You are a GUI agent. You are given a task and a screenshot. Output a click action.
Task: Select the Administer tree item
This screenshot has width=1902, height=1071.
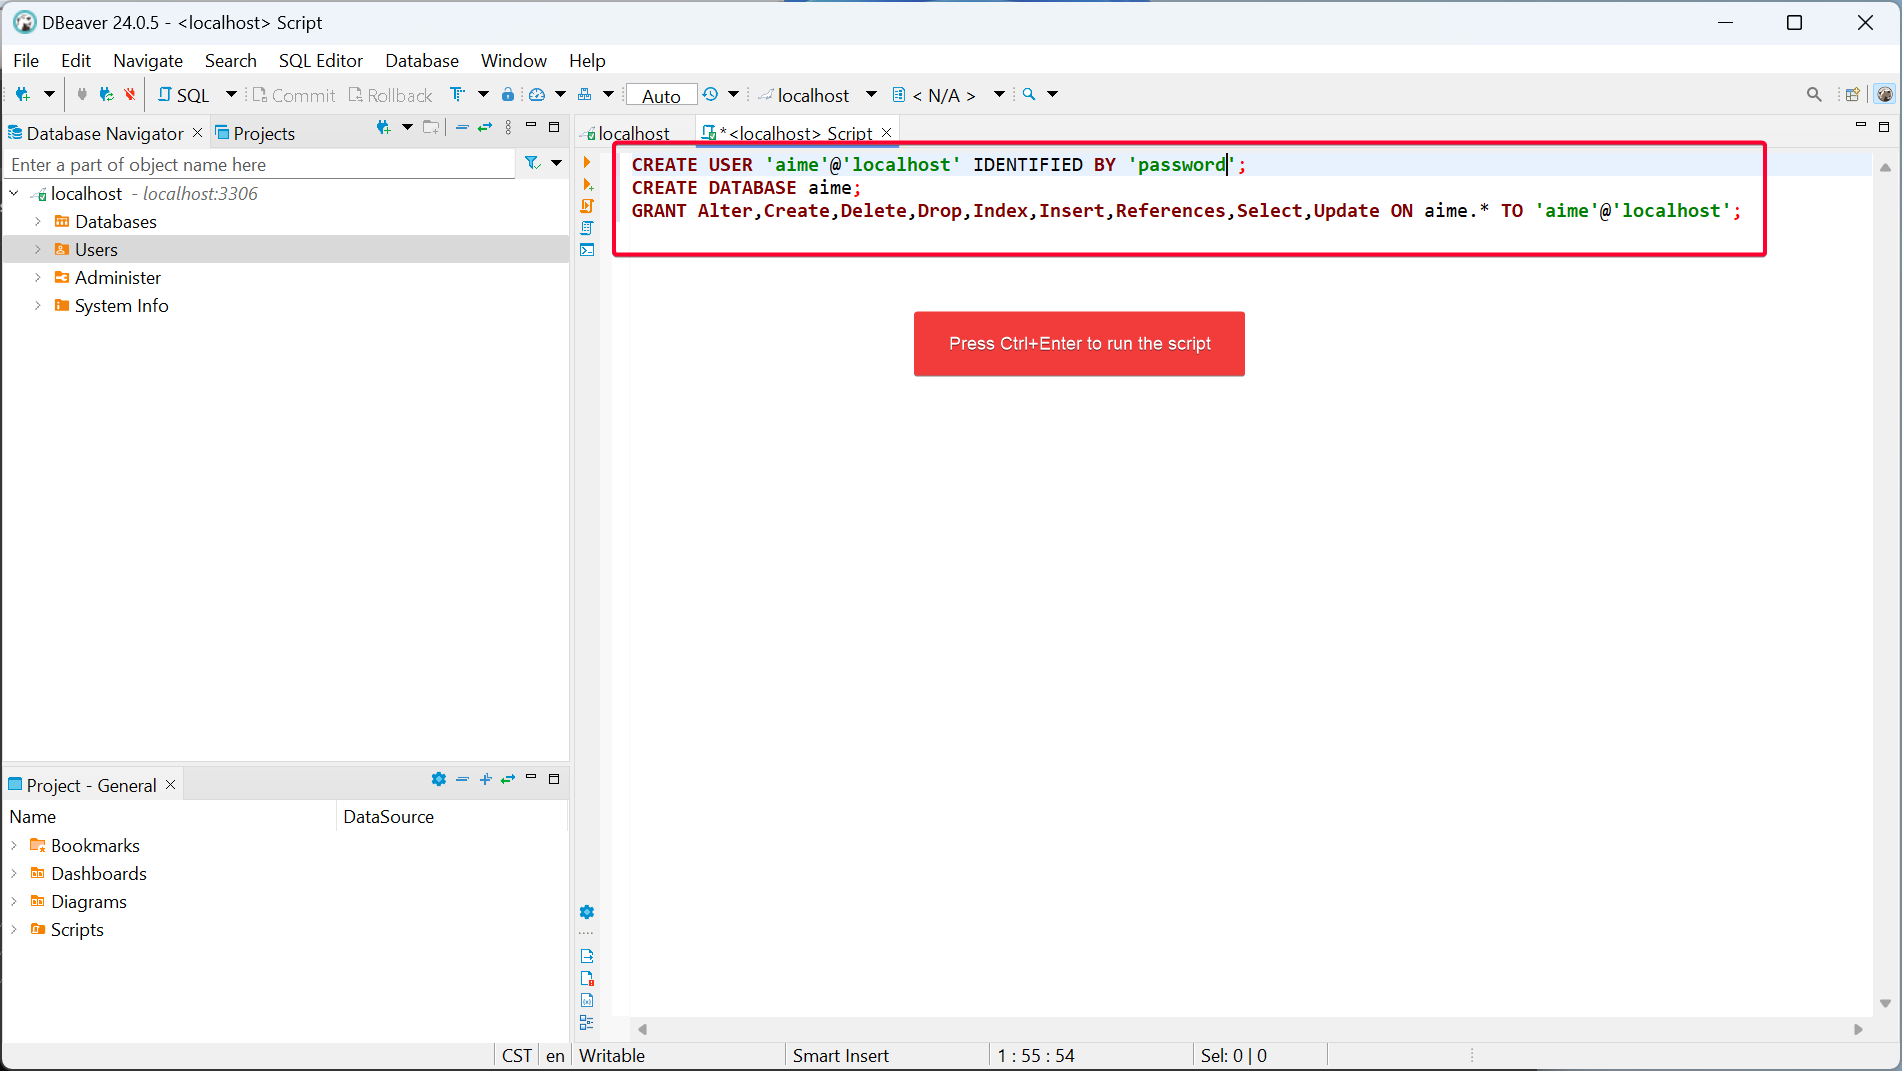pyautogui.click(x=117, y=277)
